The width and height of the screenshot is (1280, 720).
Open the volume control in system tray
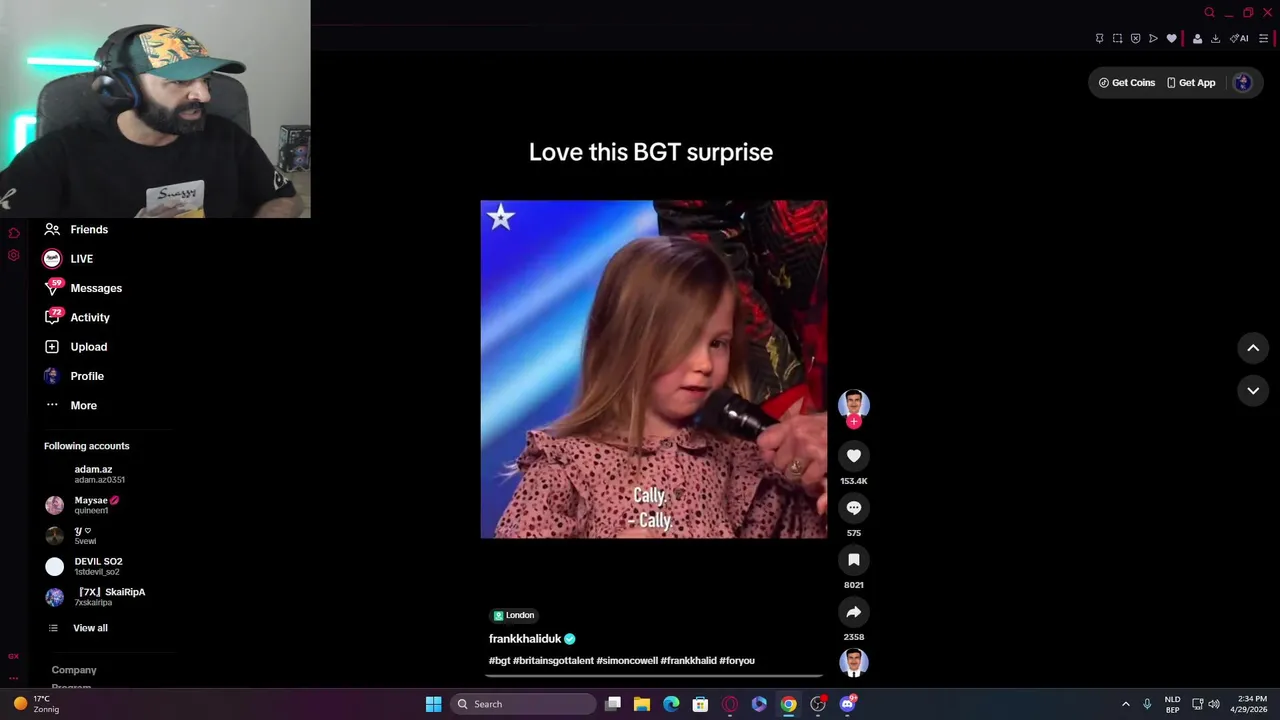(x=1214, y=704)
